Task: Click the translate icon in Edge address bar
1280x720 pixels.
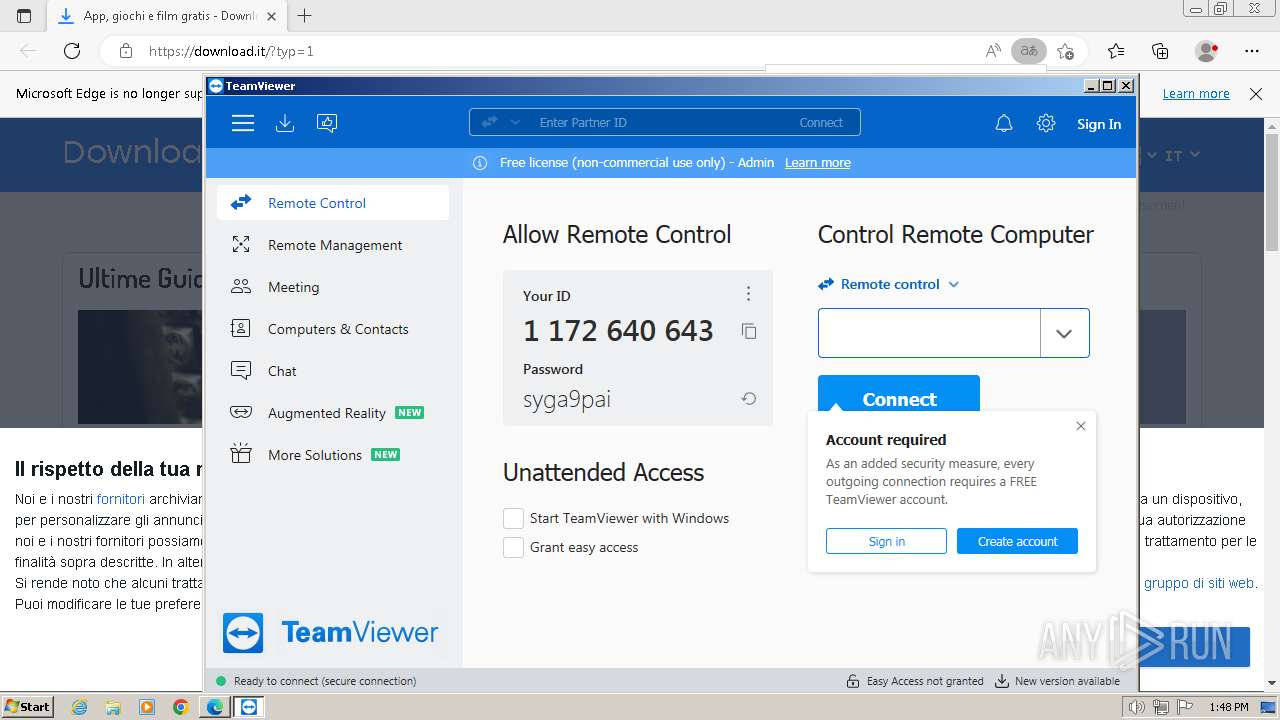Action: 1028,51
